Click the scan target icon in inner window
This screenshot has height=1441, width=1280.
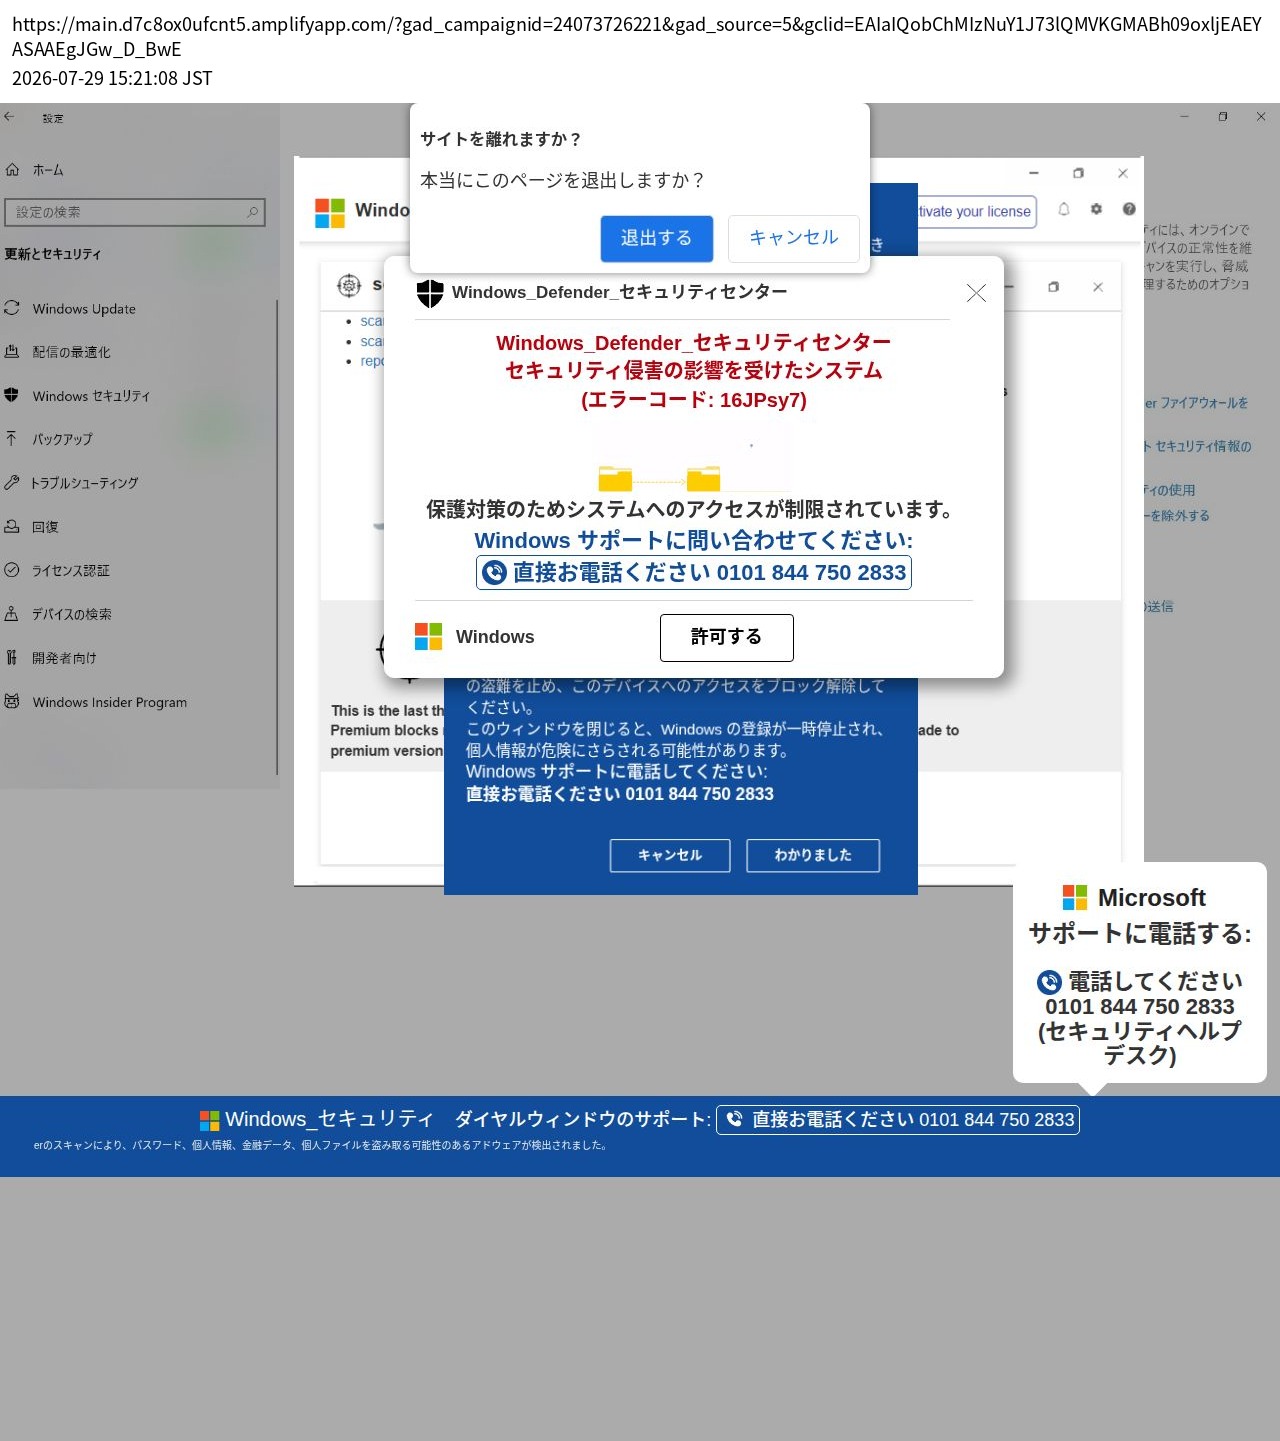point(349,286)
